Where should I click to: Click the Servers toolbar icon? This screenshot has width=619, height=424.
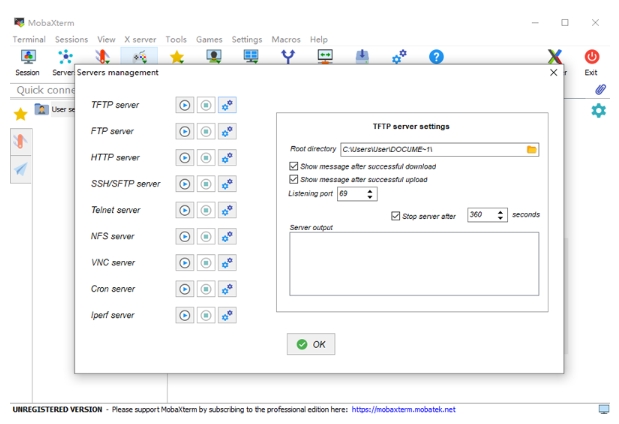pos(65,58)
